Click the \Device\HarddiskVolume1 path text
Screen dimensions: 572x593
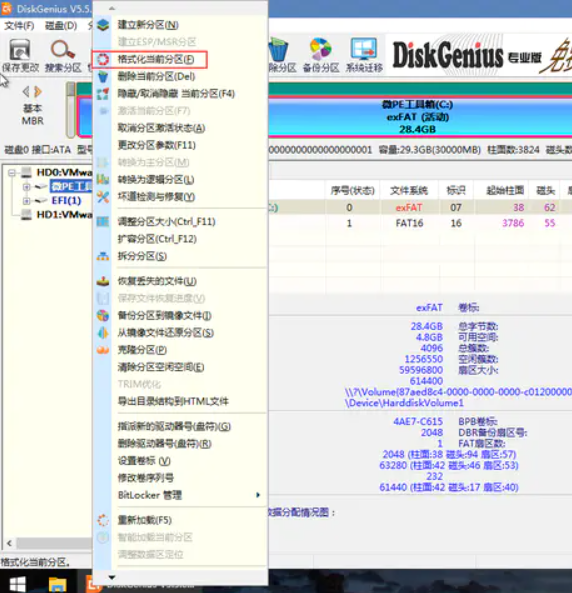click(x=404, y=403)
